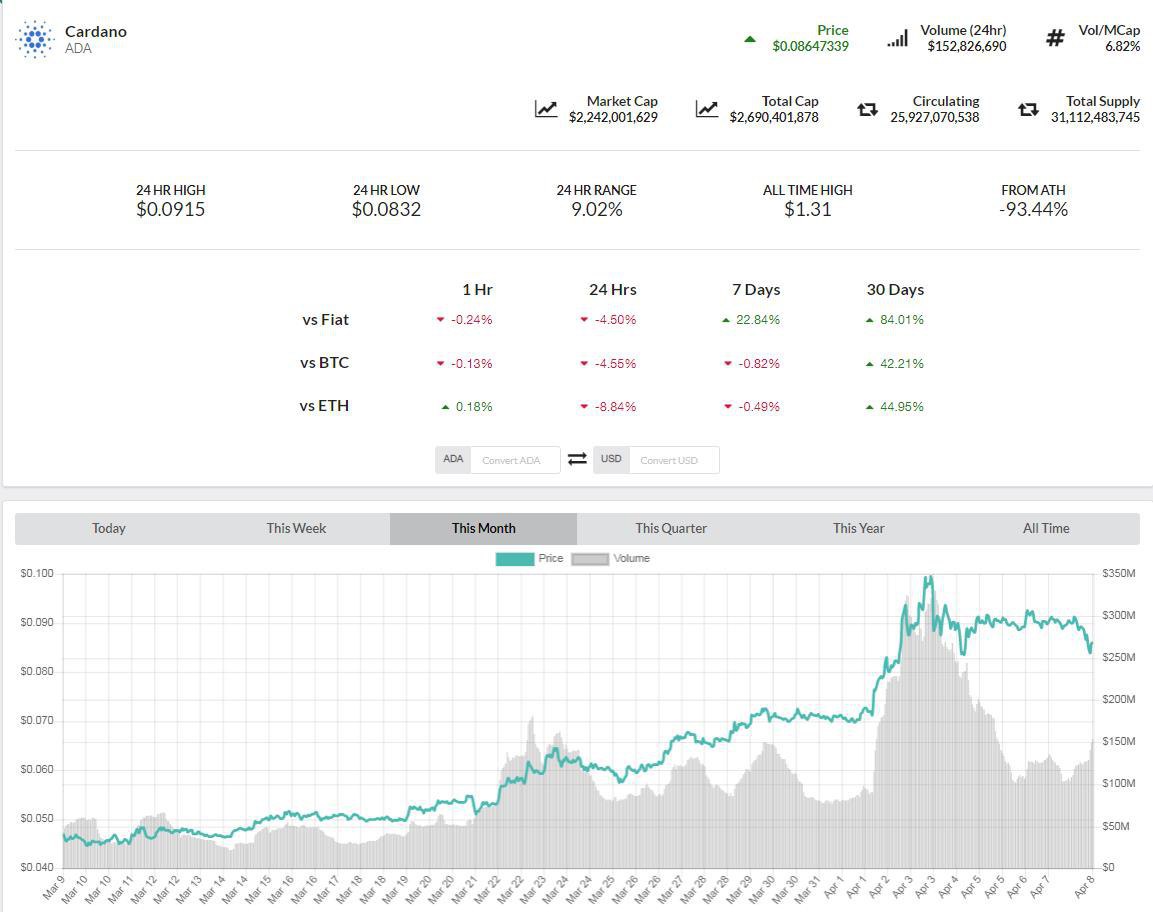
Task: Click the price value $0.08647339
Action: click(810, 46)
